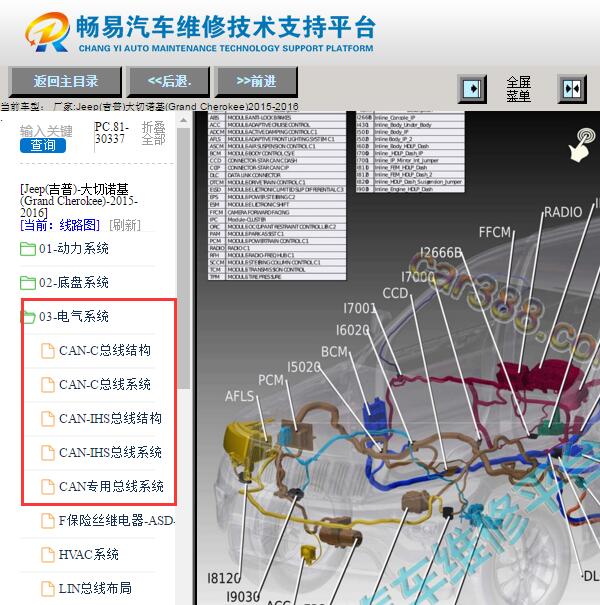The image size is (600, 605).
Task: Click the I8120 connector label
Action: coord(224,578)
